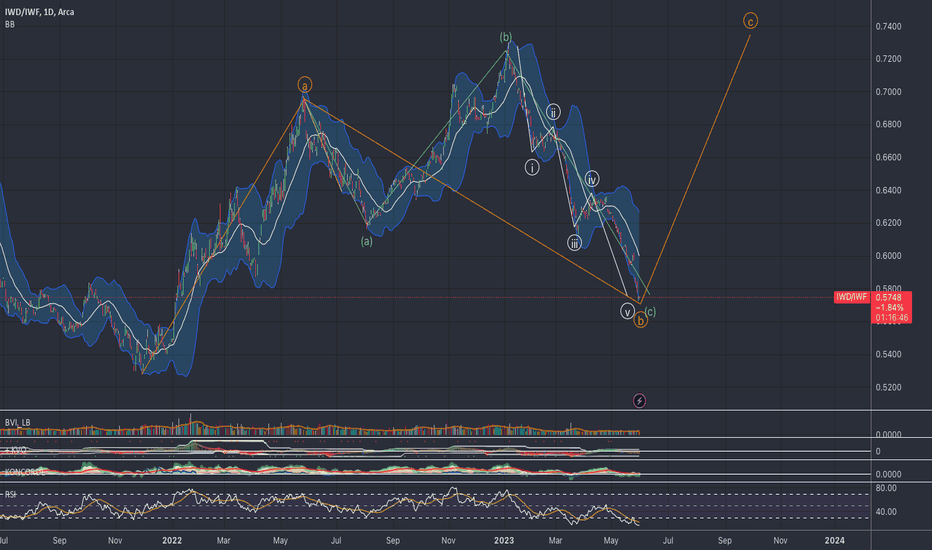Select the orange circled 'b' wave label
This screenshot has width=932, height=550.
click(640, 321)
